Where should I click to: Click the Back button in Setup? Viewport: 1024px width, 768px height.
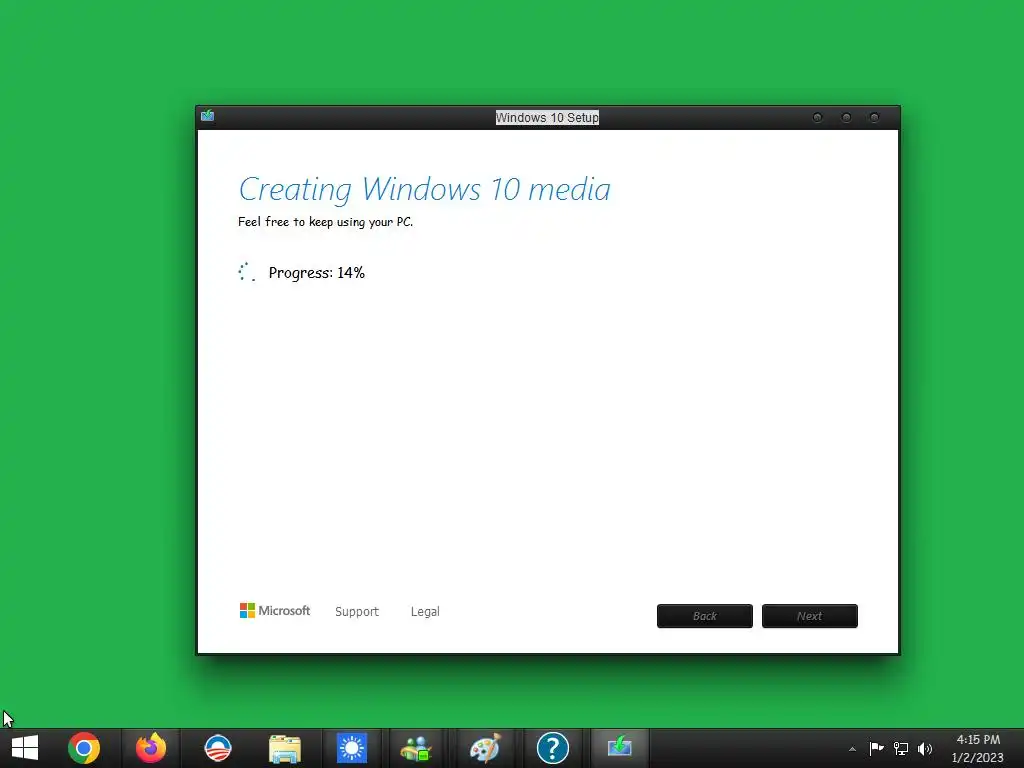click(705, 616)
